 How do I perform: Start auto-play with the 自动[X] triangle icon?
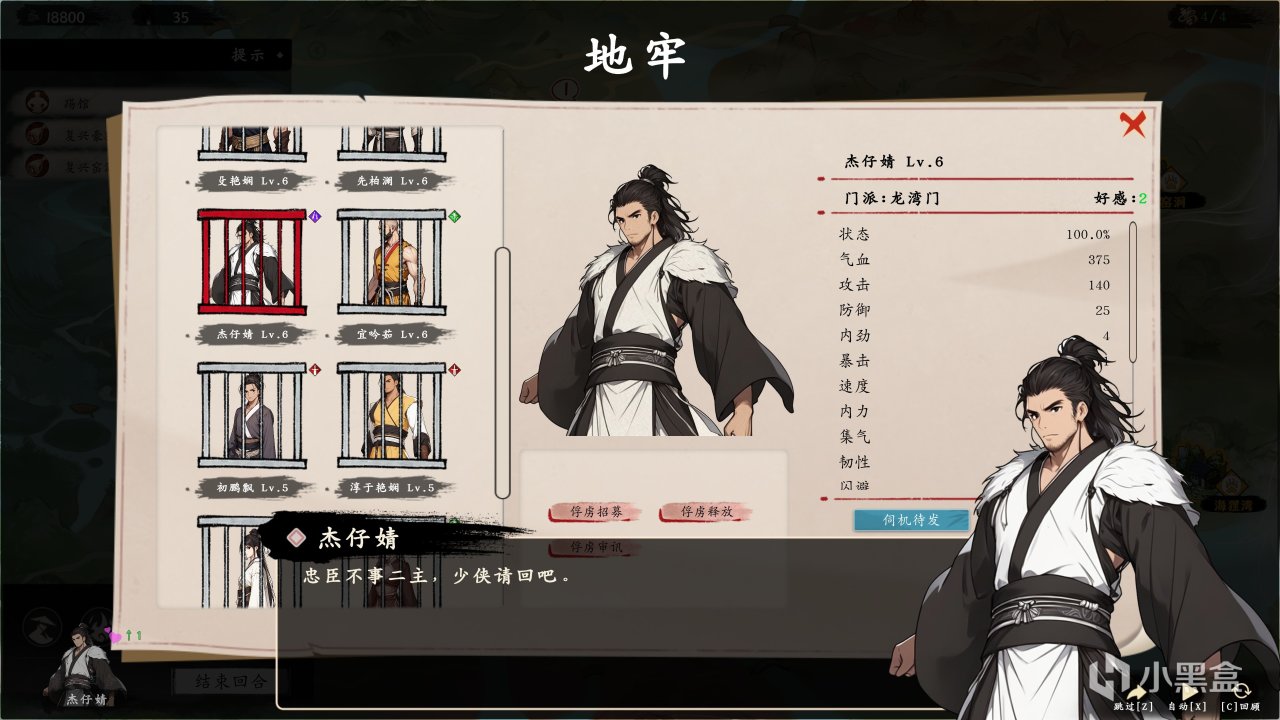(x=1189, y=690)
